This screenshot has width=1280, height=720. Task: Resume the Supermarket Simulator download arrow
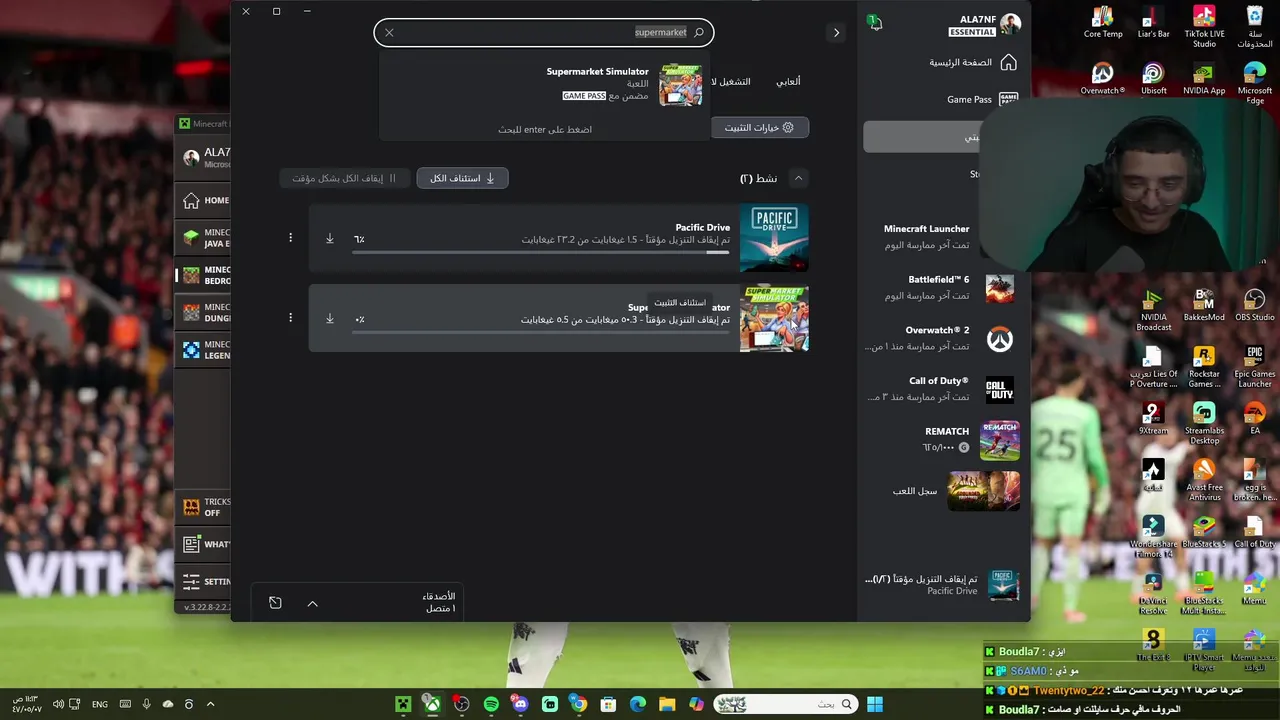pyautogui.click(x=330, y=319)
